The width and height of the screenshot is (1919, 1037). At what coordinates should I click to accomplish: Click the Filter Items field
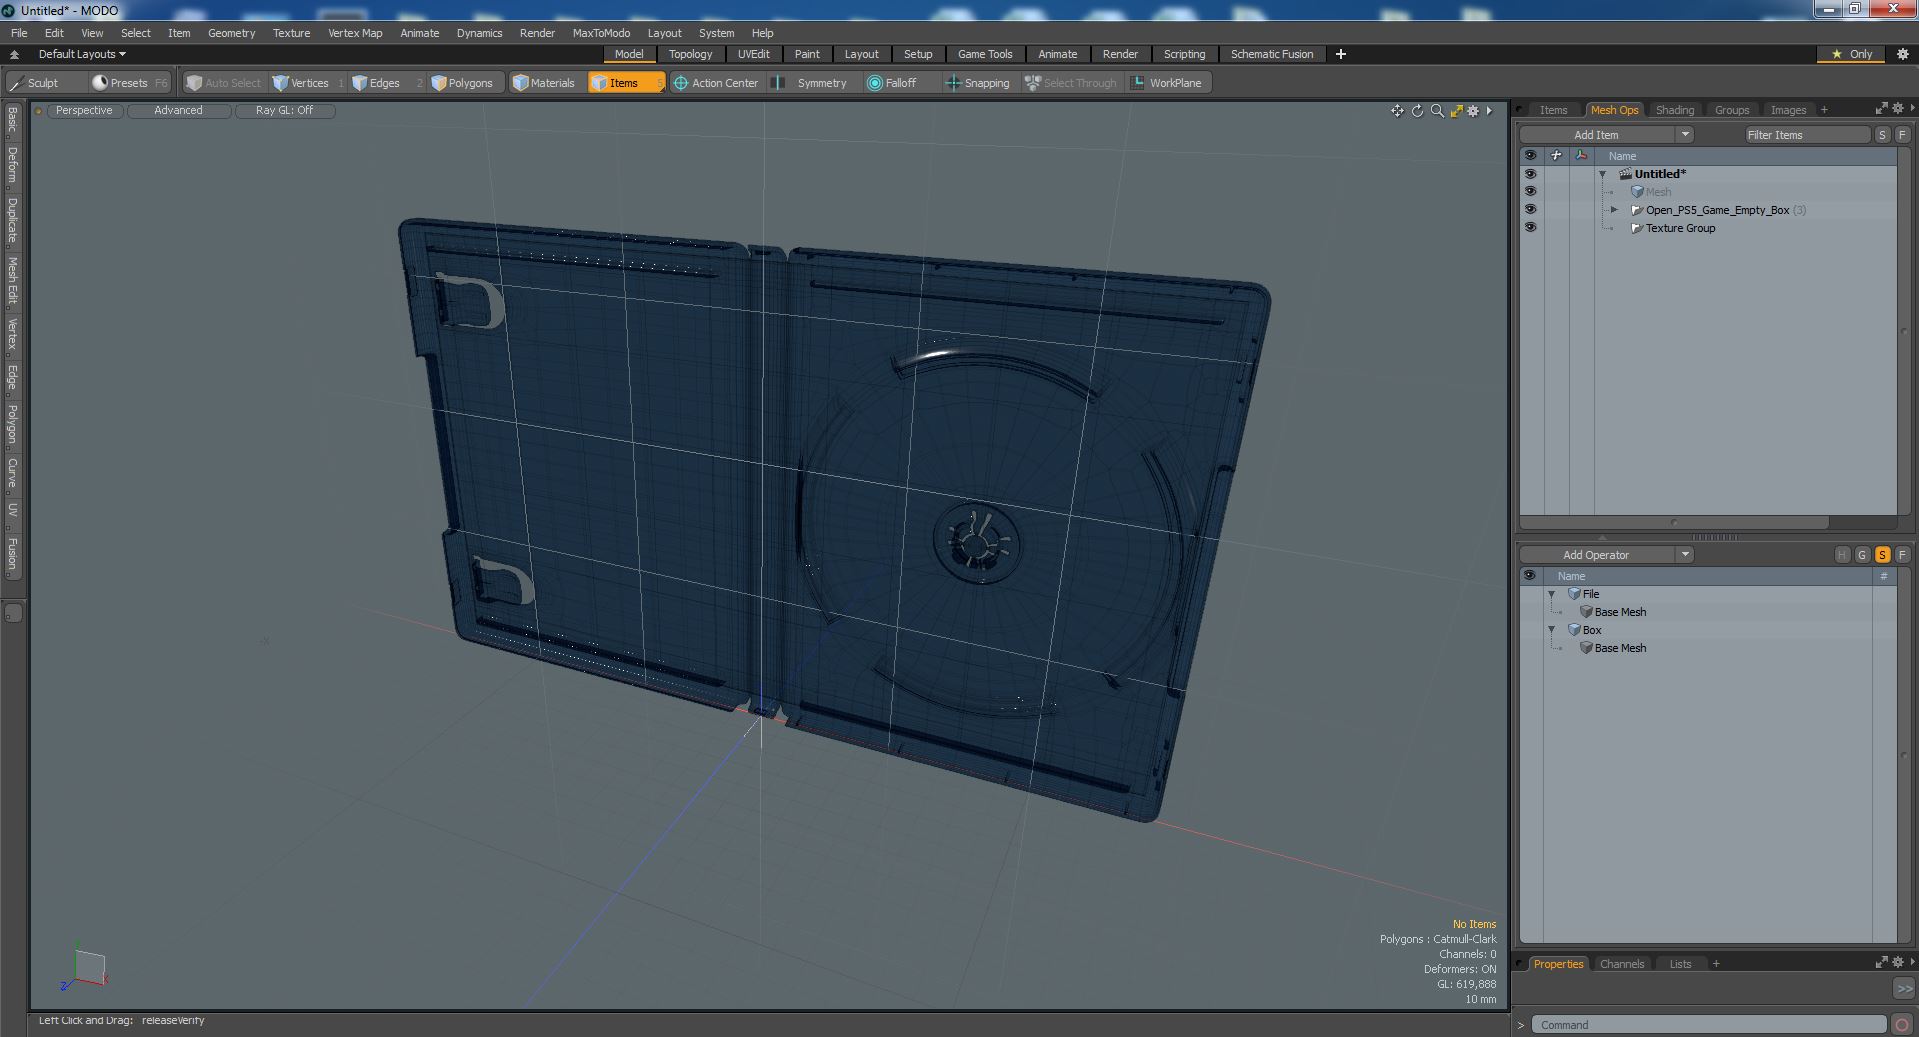click(x=1806, y=135)
